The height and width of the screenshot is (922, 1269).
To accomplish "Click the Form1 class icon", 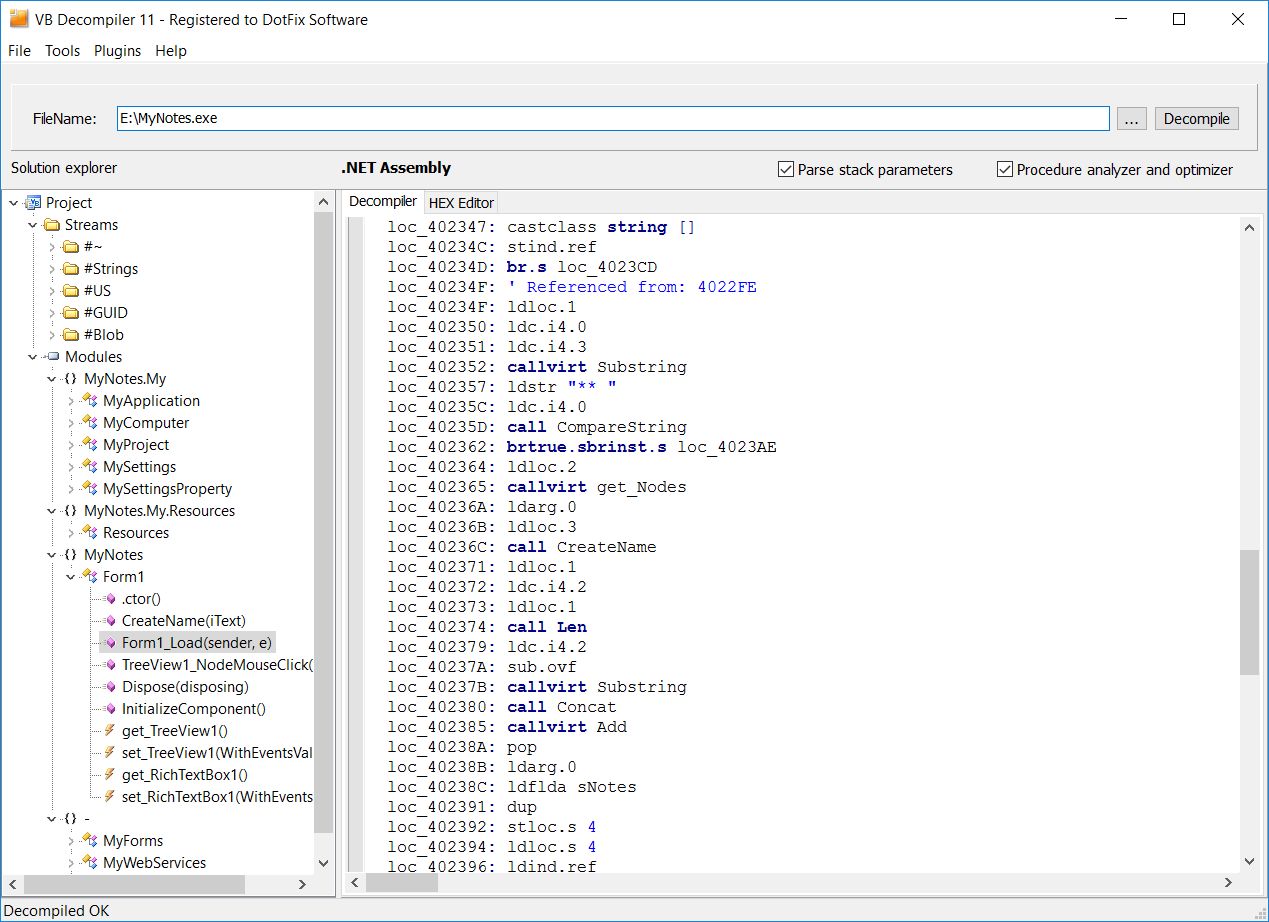I will [90, 577].
